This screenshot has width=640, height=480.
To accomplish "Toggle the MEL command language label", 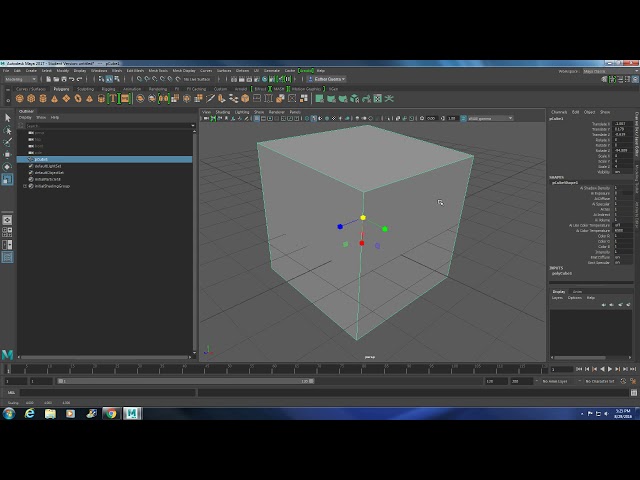I will tap(11, 393).
